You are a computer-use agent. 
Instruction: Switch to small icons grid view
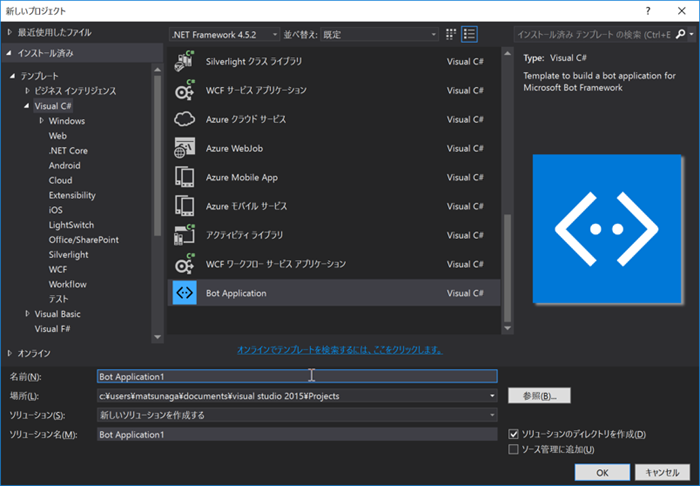(451, 34)
